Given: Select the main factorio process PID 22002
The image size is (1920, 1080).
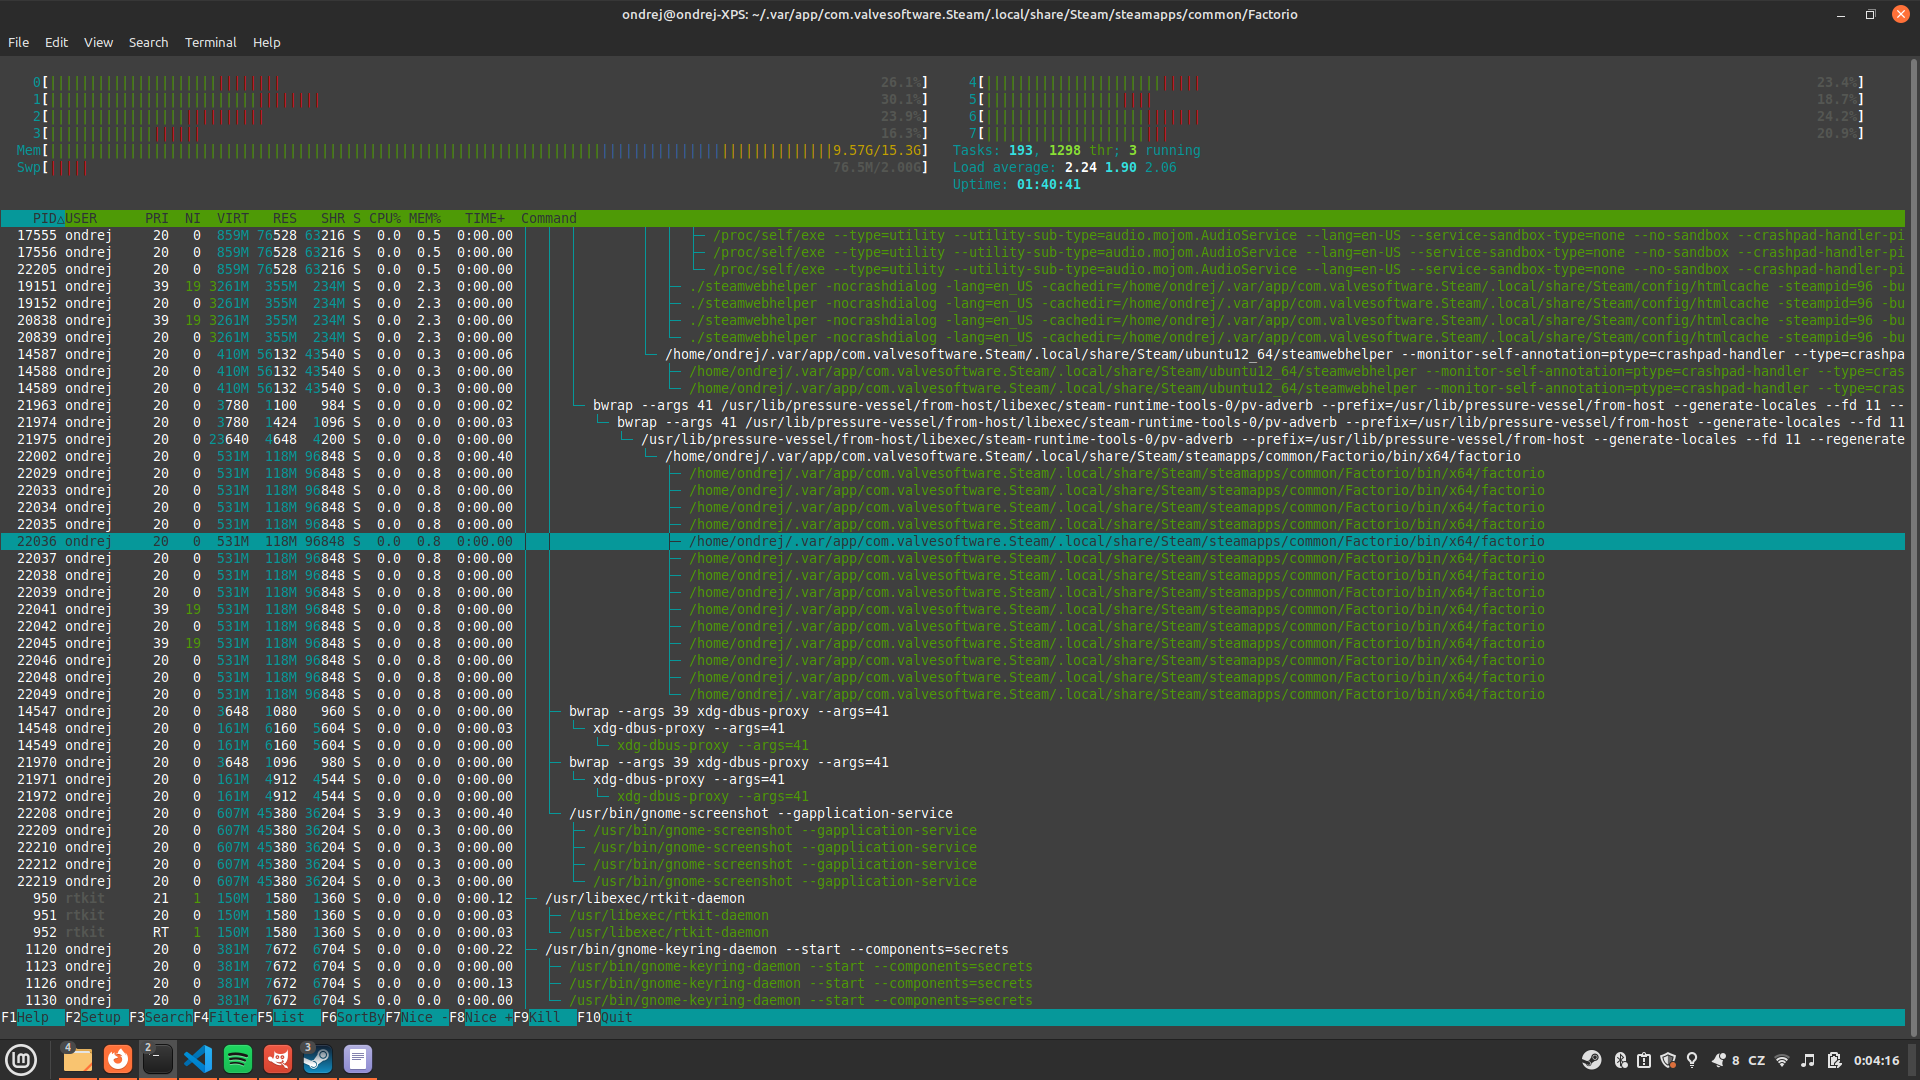Looking at the screenshot, I should click(x=952, y=456).
